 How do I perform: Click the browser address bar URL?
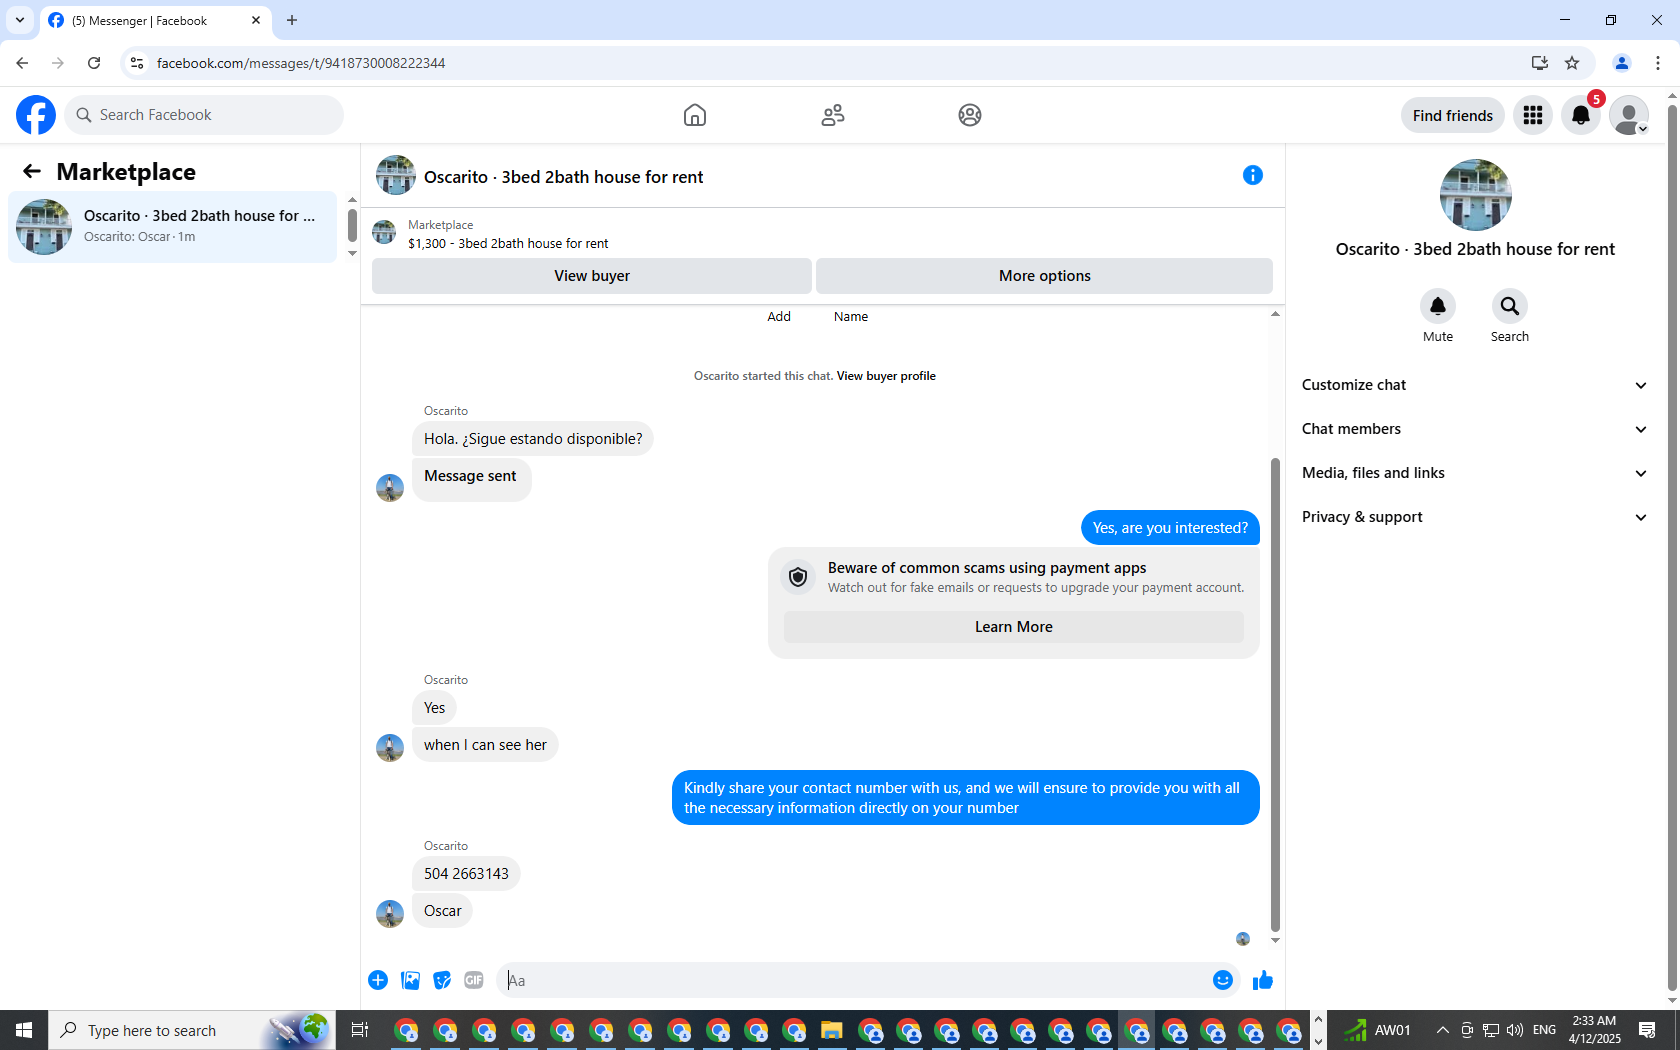pyautogui.click(x=301, y=63)
